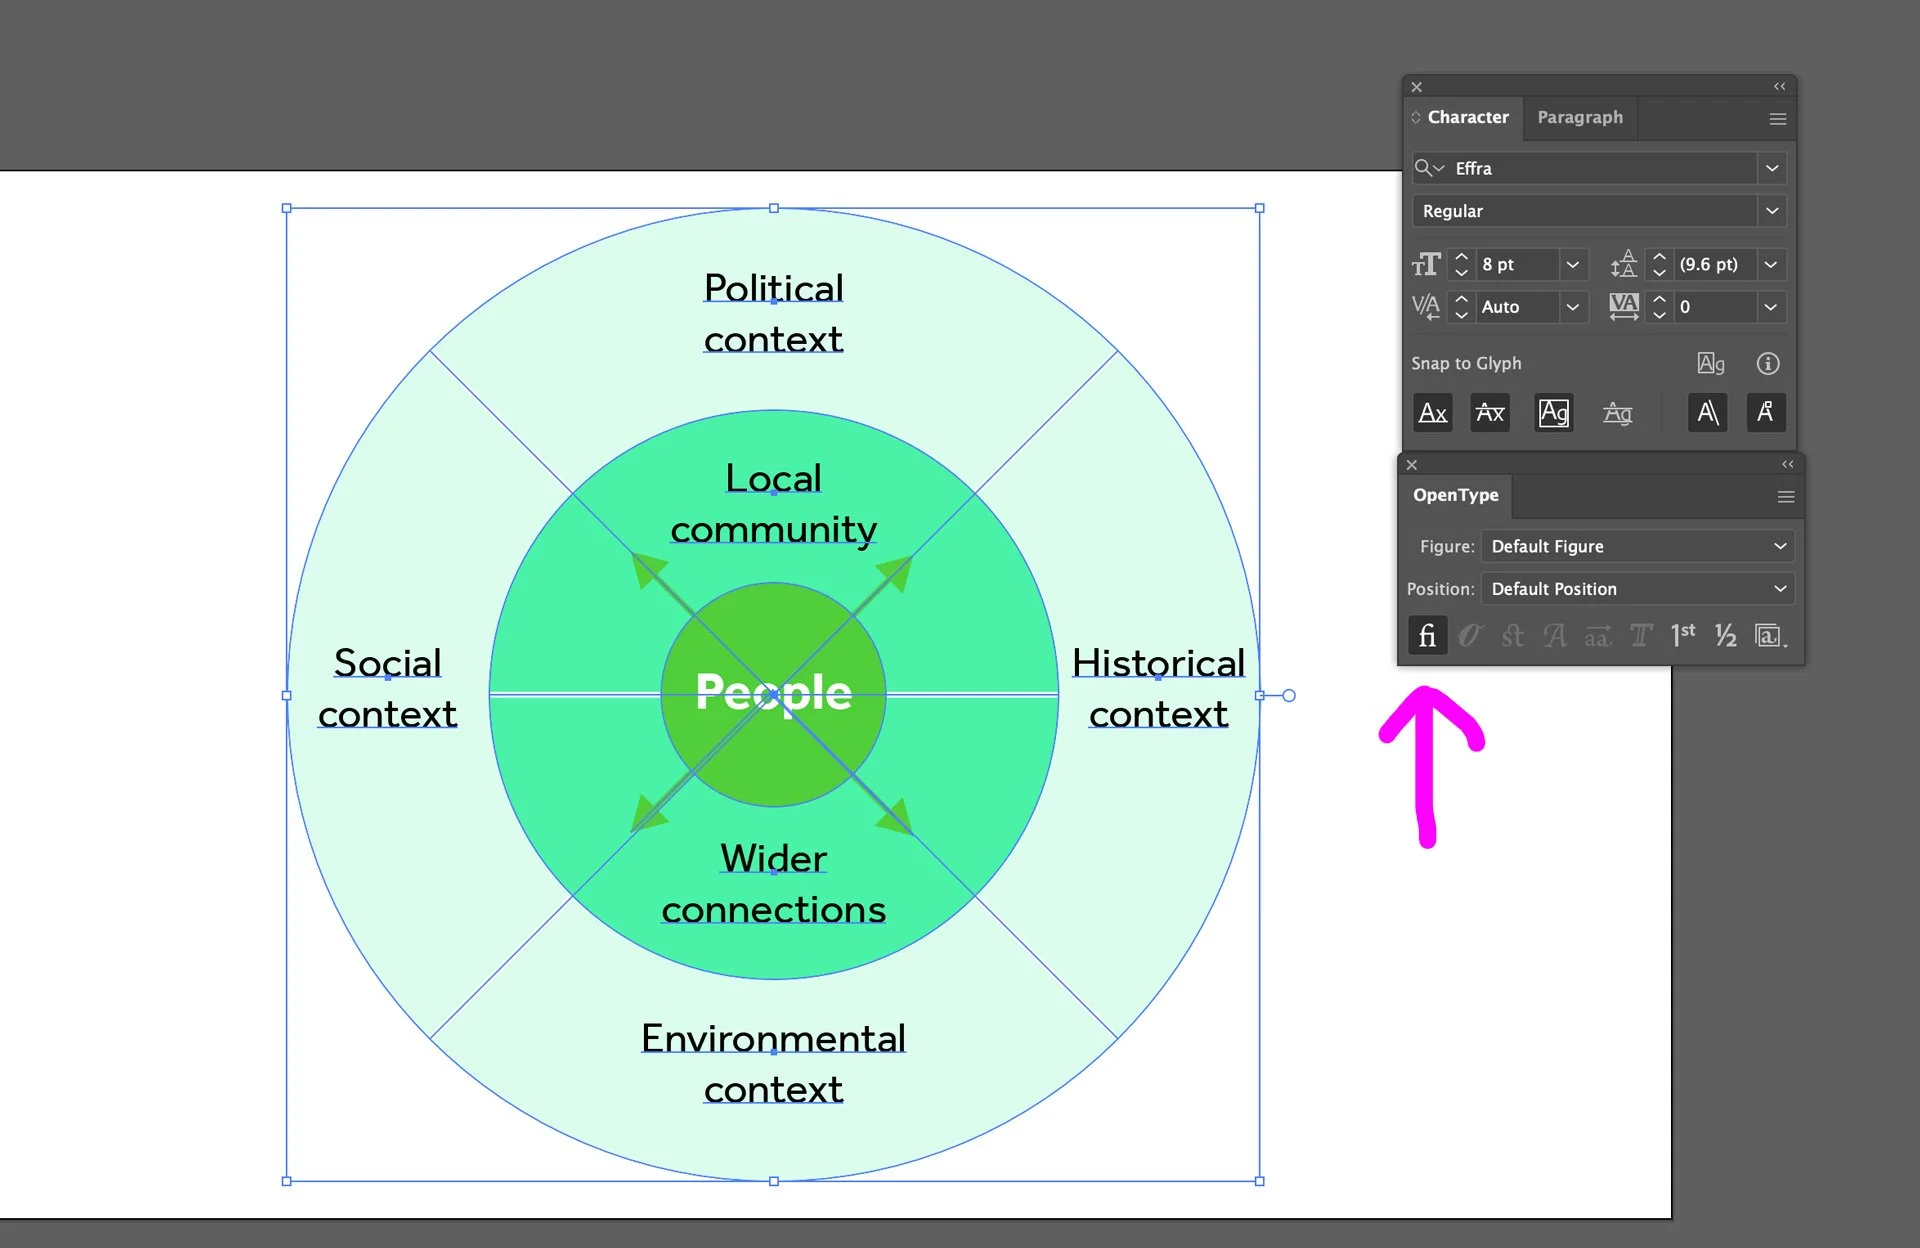1920x1248 pixels.
Task: Enable the Snap to x-height option
Action: pyautogui.click(x=1490, y=413)
